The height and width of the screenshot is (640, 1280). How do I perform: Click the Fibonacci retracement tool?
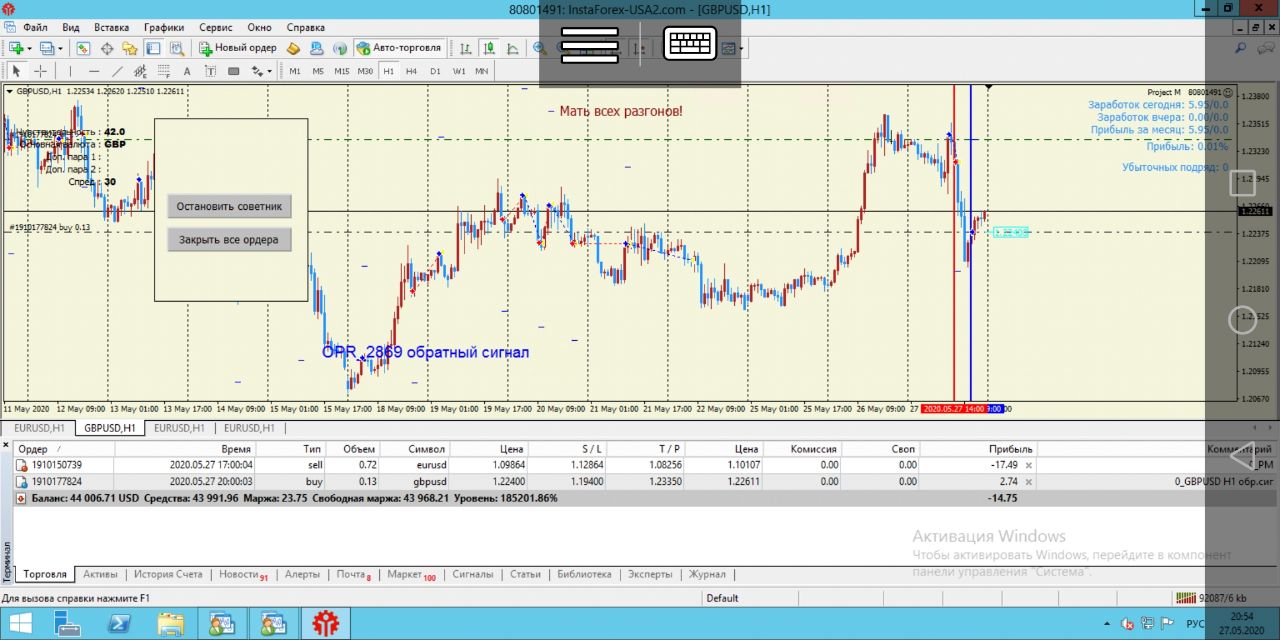coord(163,71)
